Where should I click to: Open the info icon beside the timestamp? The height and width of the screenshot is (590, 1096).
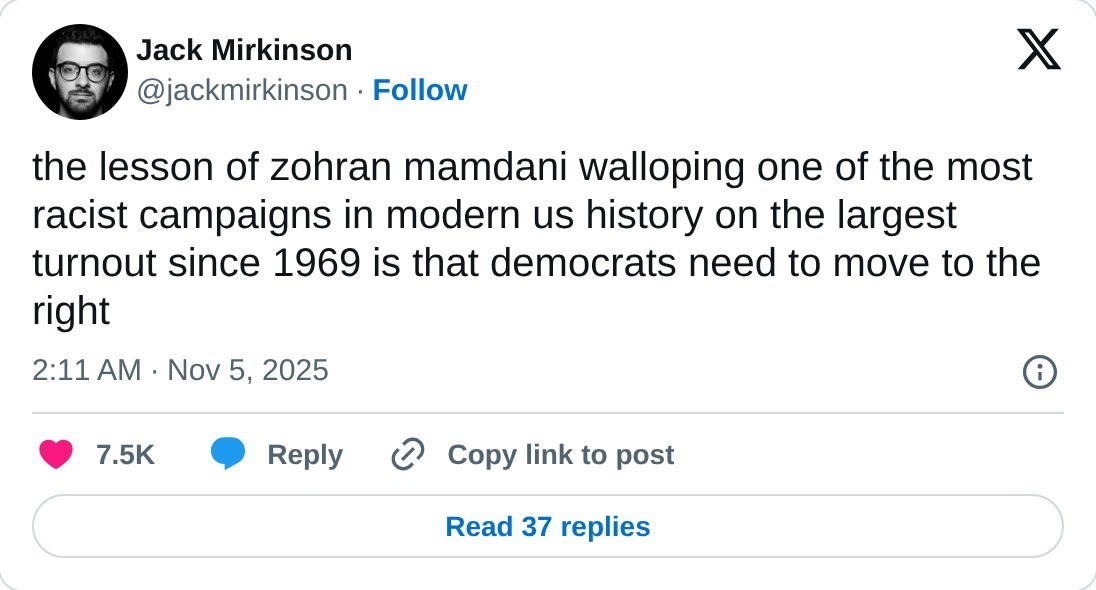[x=1040, y=373]
